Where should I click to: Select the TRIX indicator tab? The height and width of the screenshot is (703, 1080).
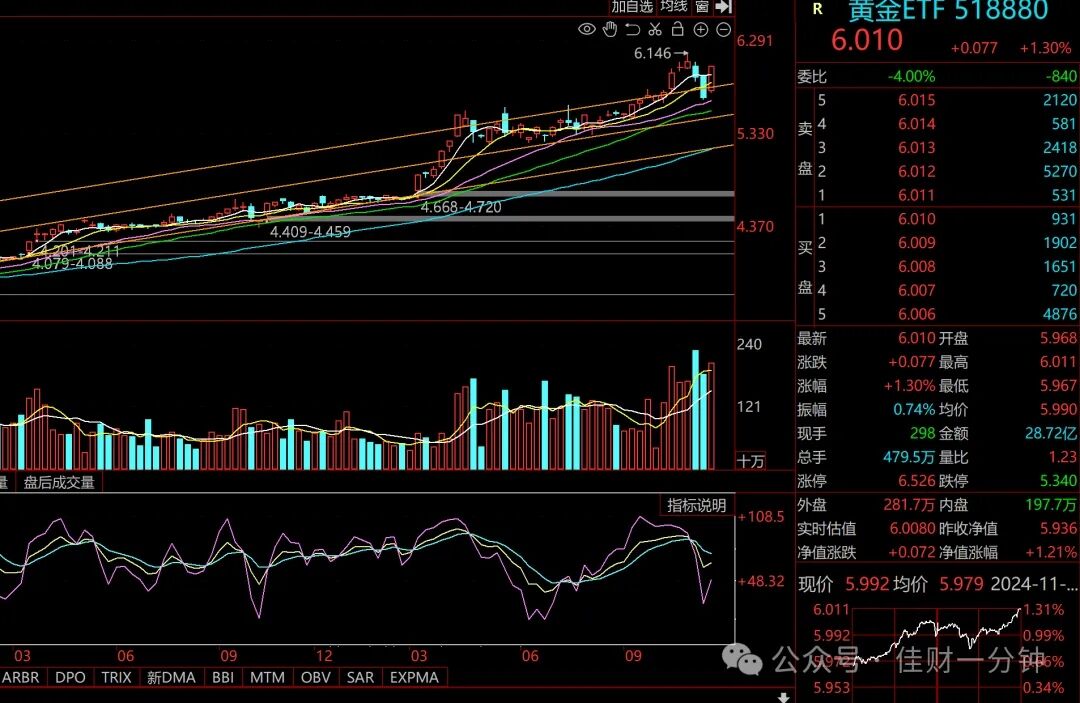pyautogui.click(x=116, y=678)
